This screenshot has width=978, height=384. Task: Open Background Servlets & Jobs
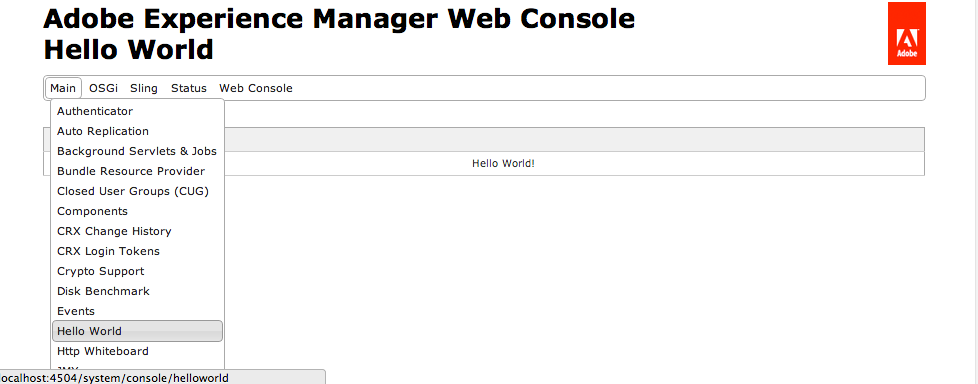[137, 151]
